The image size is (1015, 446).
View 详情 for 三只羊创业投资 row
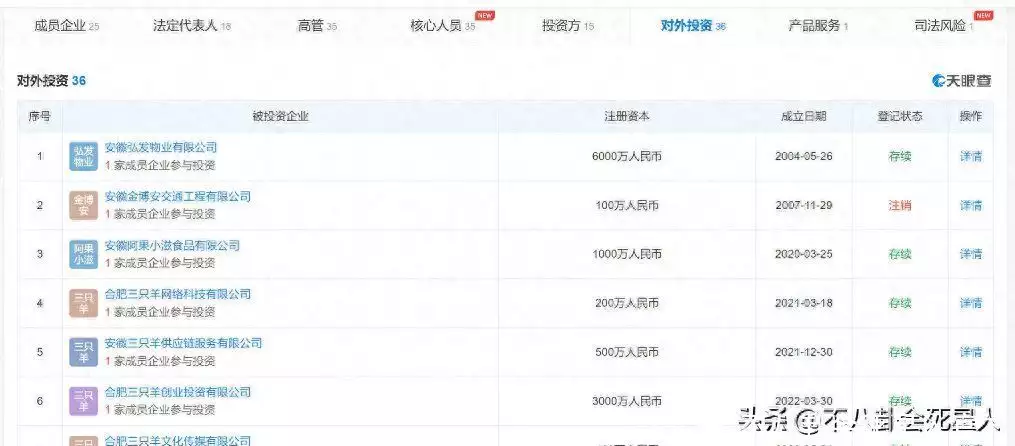[970, 401]
